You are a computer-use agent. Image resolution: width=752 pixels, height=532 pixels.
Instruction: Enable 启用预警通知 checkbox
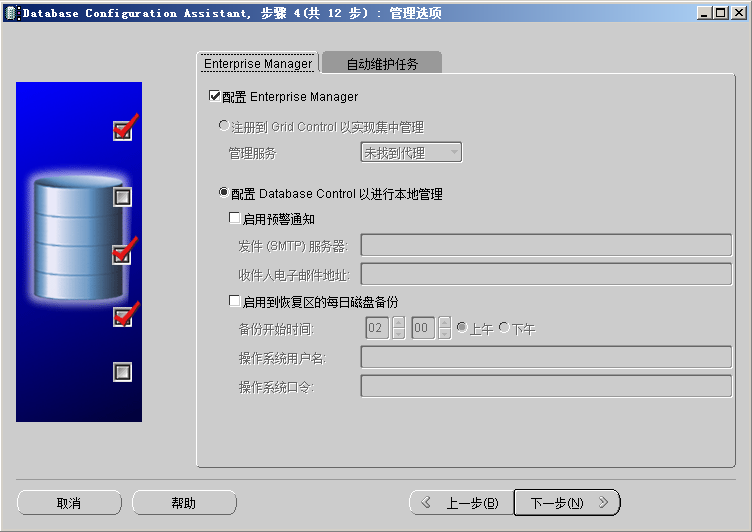click(235, 218)
